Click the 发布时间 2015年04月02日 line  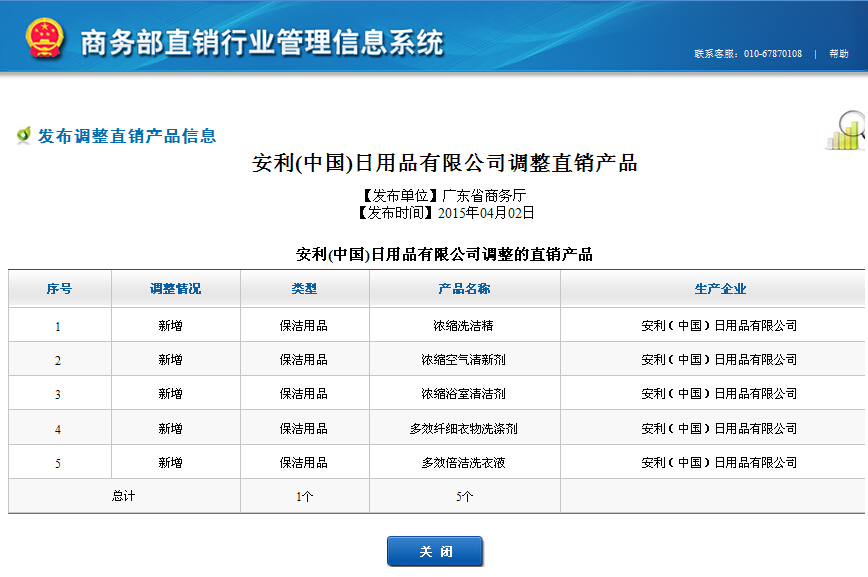point(446,213)
